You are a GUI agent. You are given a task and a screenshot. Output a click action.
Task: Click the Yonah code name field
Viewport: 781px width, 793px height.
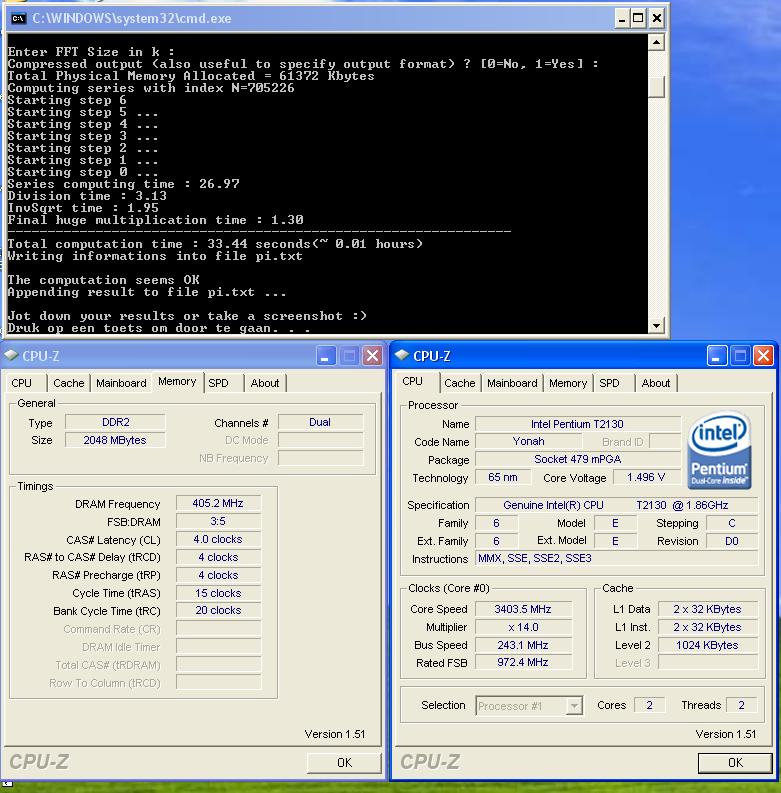(528, 441)
